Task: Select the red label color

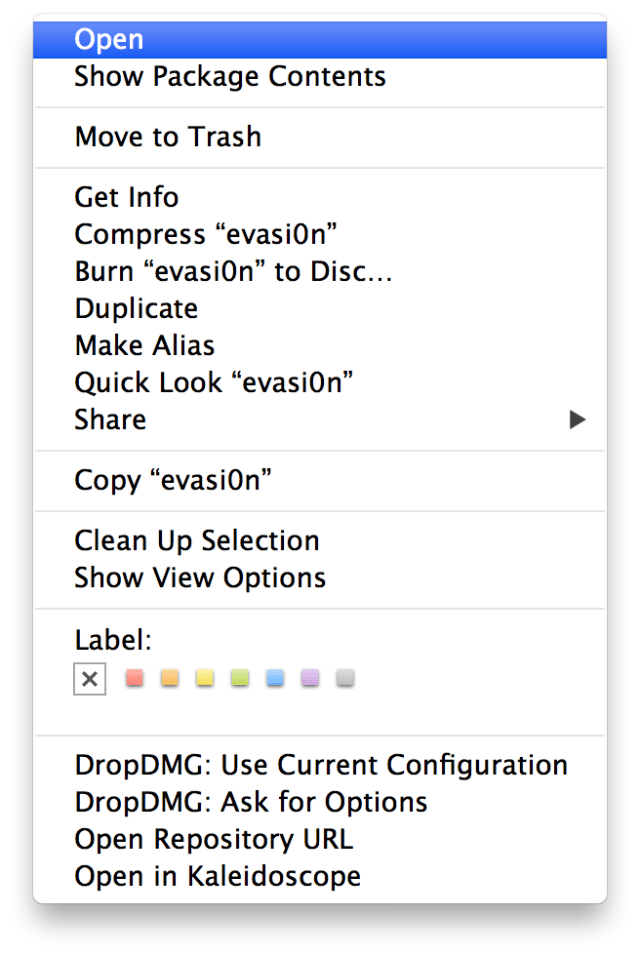Action: click(x=135, y=679)
